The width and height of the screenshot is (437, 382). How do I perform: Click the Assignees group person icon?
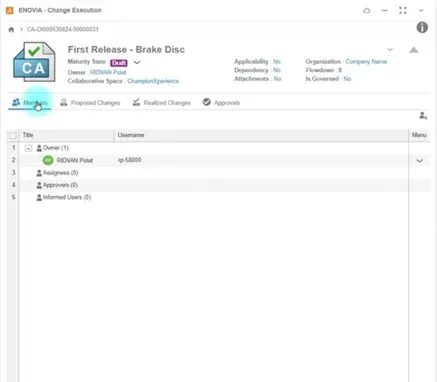click(39, 173)
